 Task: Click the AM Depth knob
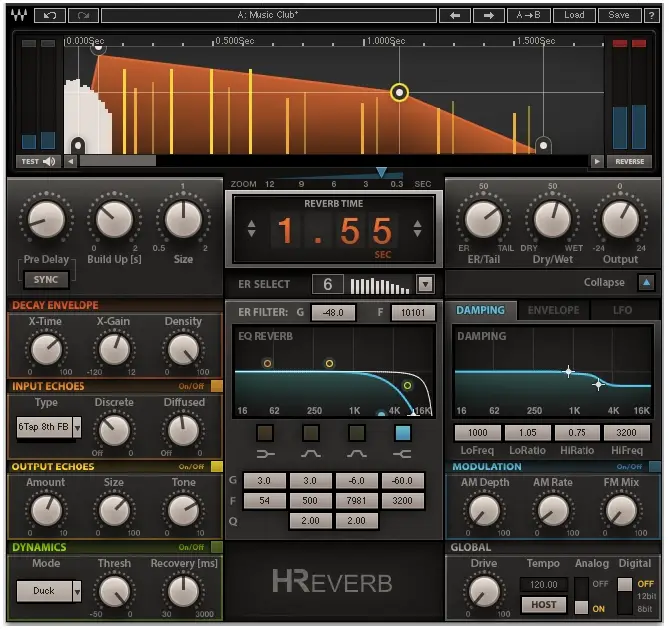click(484, 511)
